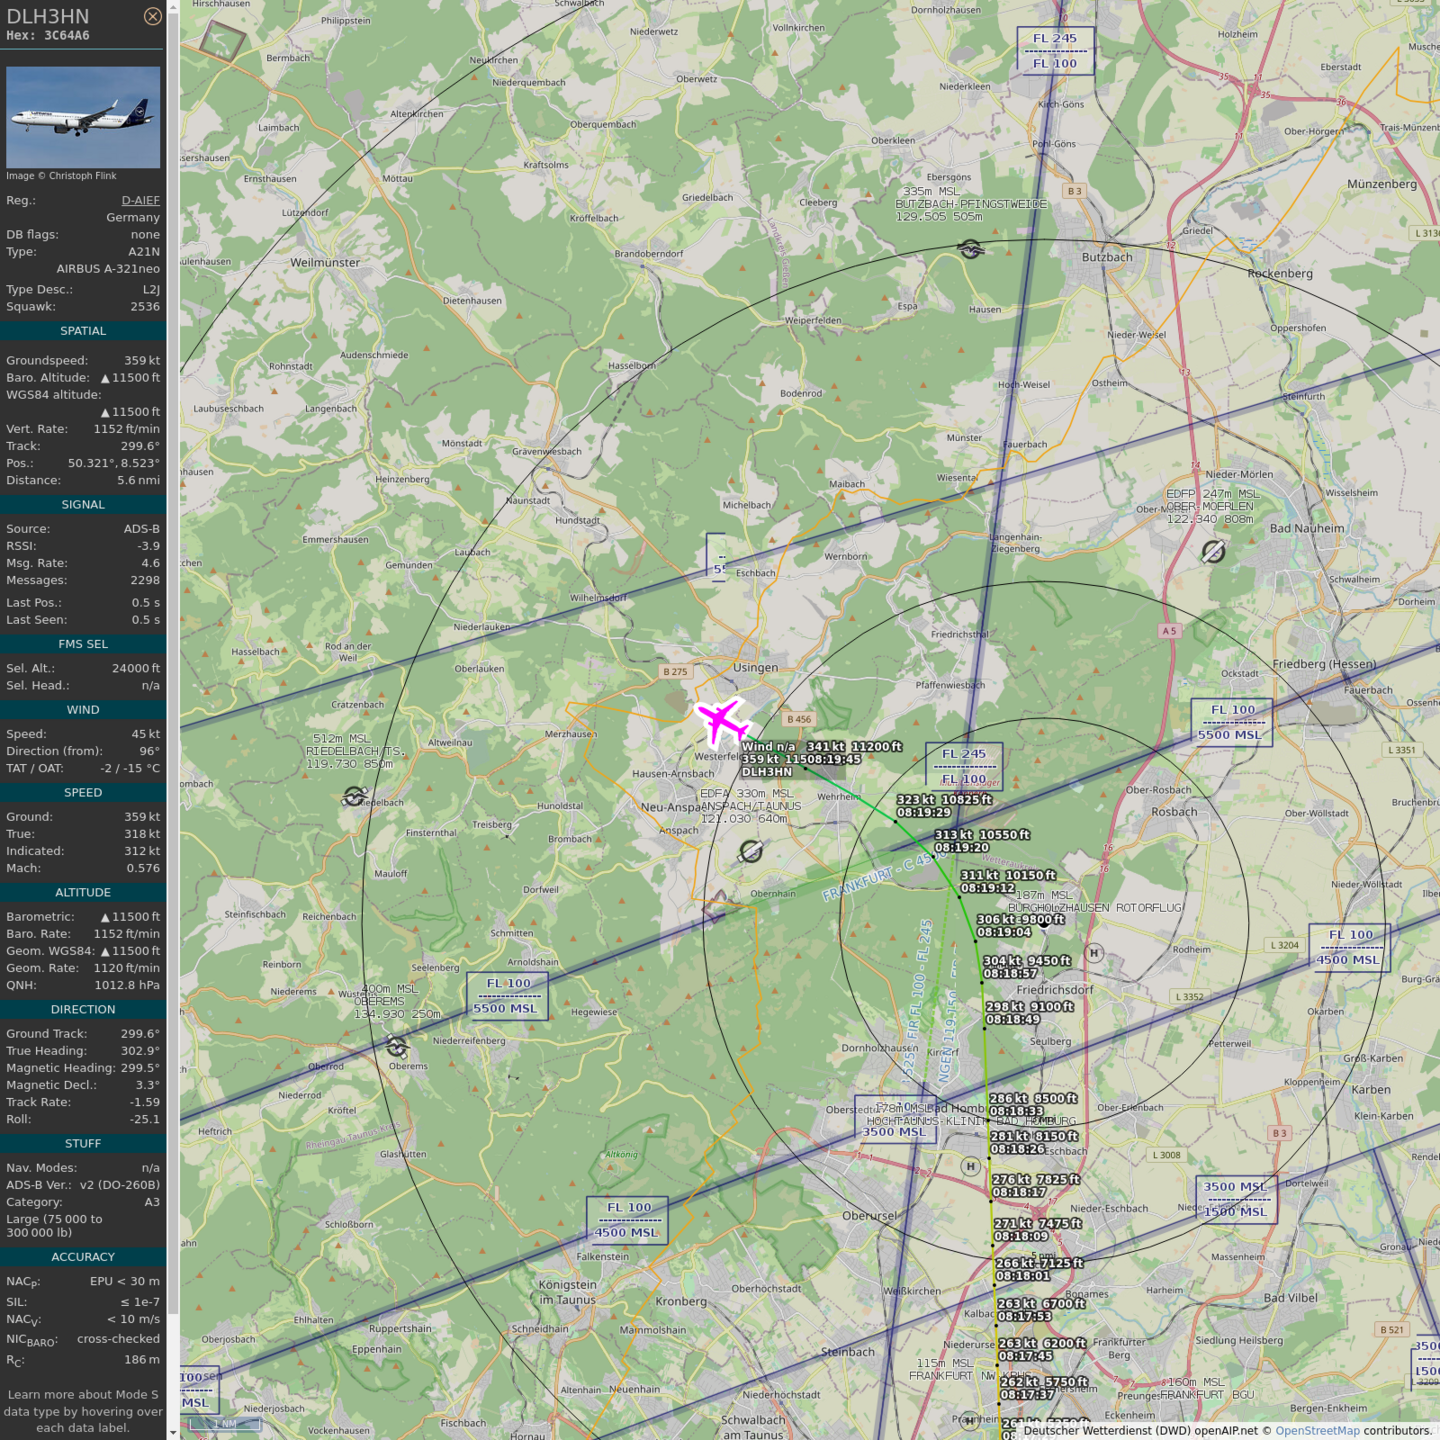The width and height of the screenshot is (1440, 1440).
Task: Open the D-AIEF registration link
Action: [140, 200]
